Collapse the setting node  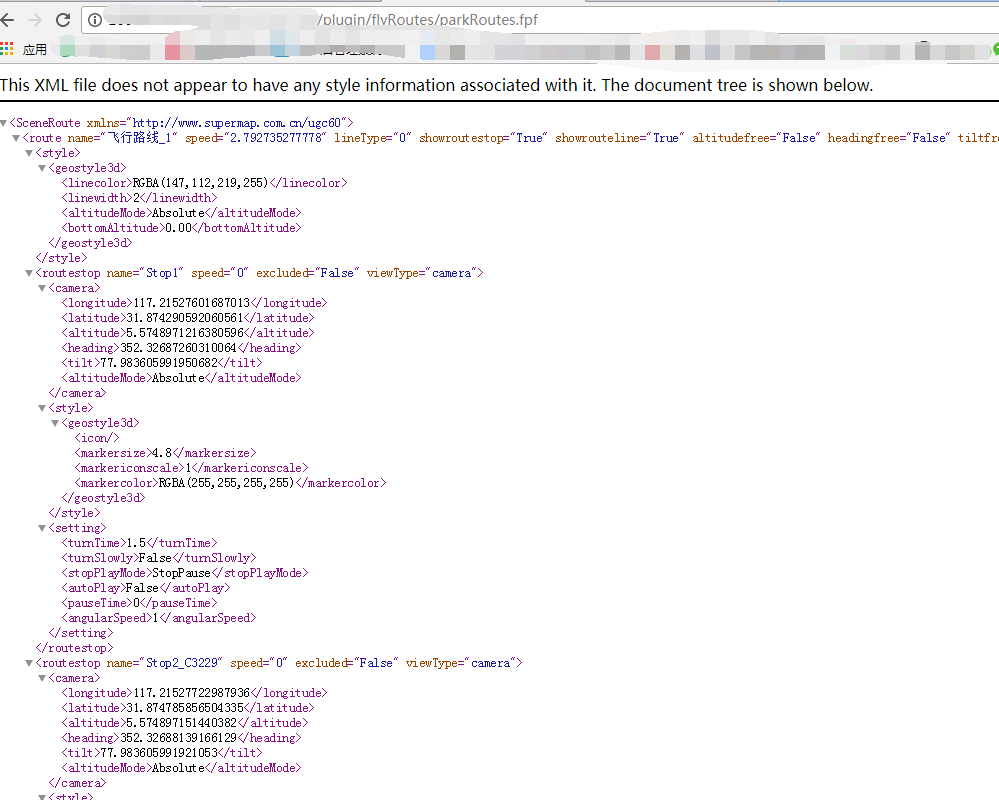[x=42, y=528]
